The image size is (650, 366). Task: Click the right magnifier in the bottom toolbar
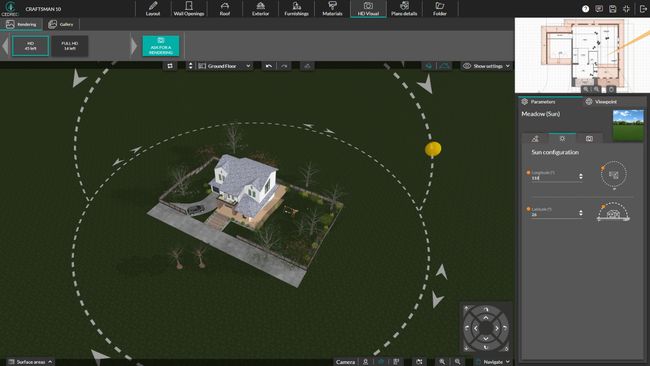point(457,362)
